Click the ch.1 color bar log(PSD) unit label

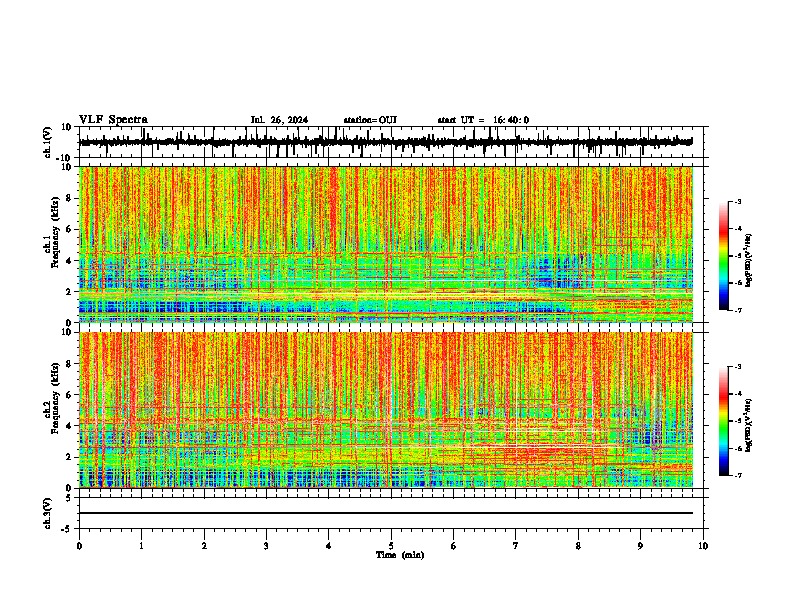click(x=749, y=260)
